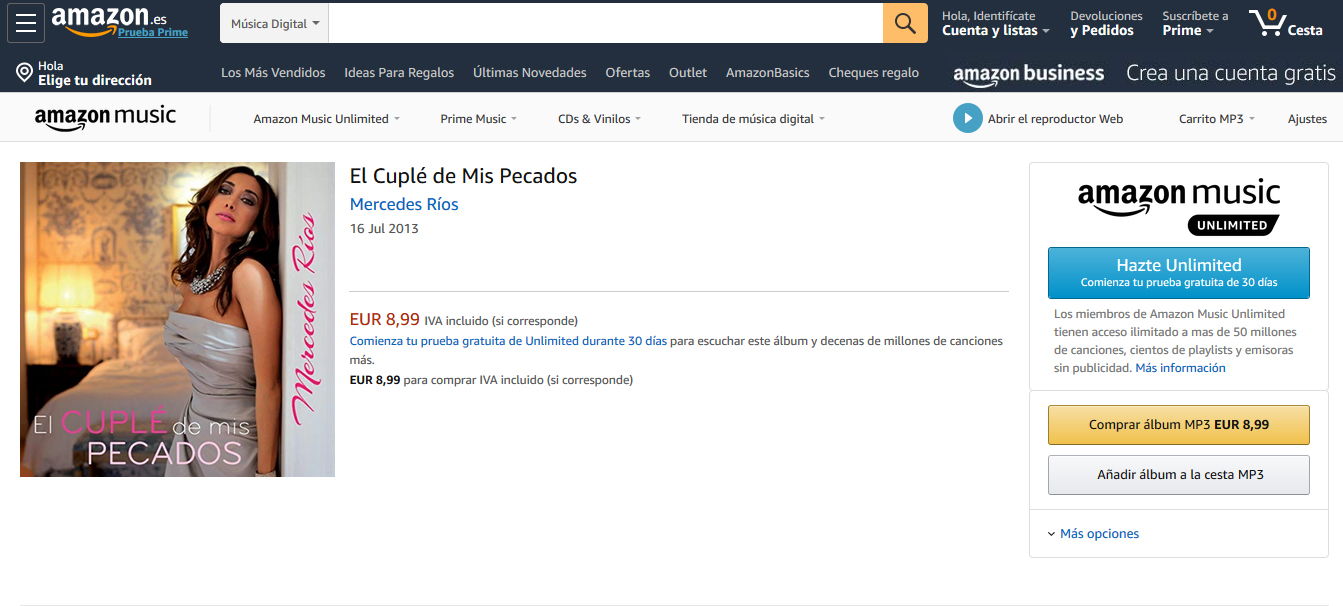The width and height of the screenshot is (1343, 606).
Task: Click the Amazon Business logo
Action: [x=1029, y=73]
